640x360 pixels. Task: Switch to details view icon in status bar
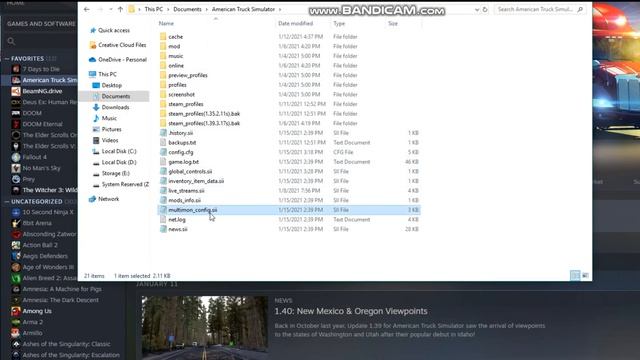[575, 276]
